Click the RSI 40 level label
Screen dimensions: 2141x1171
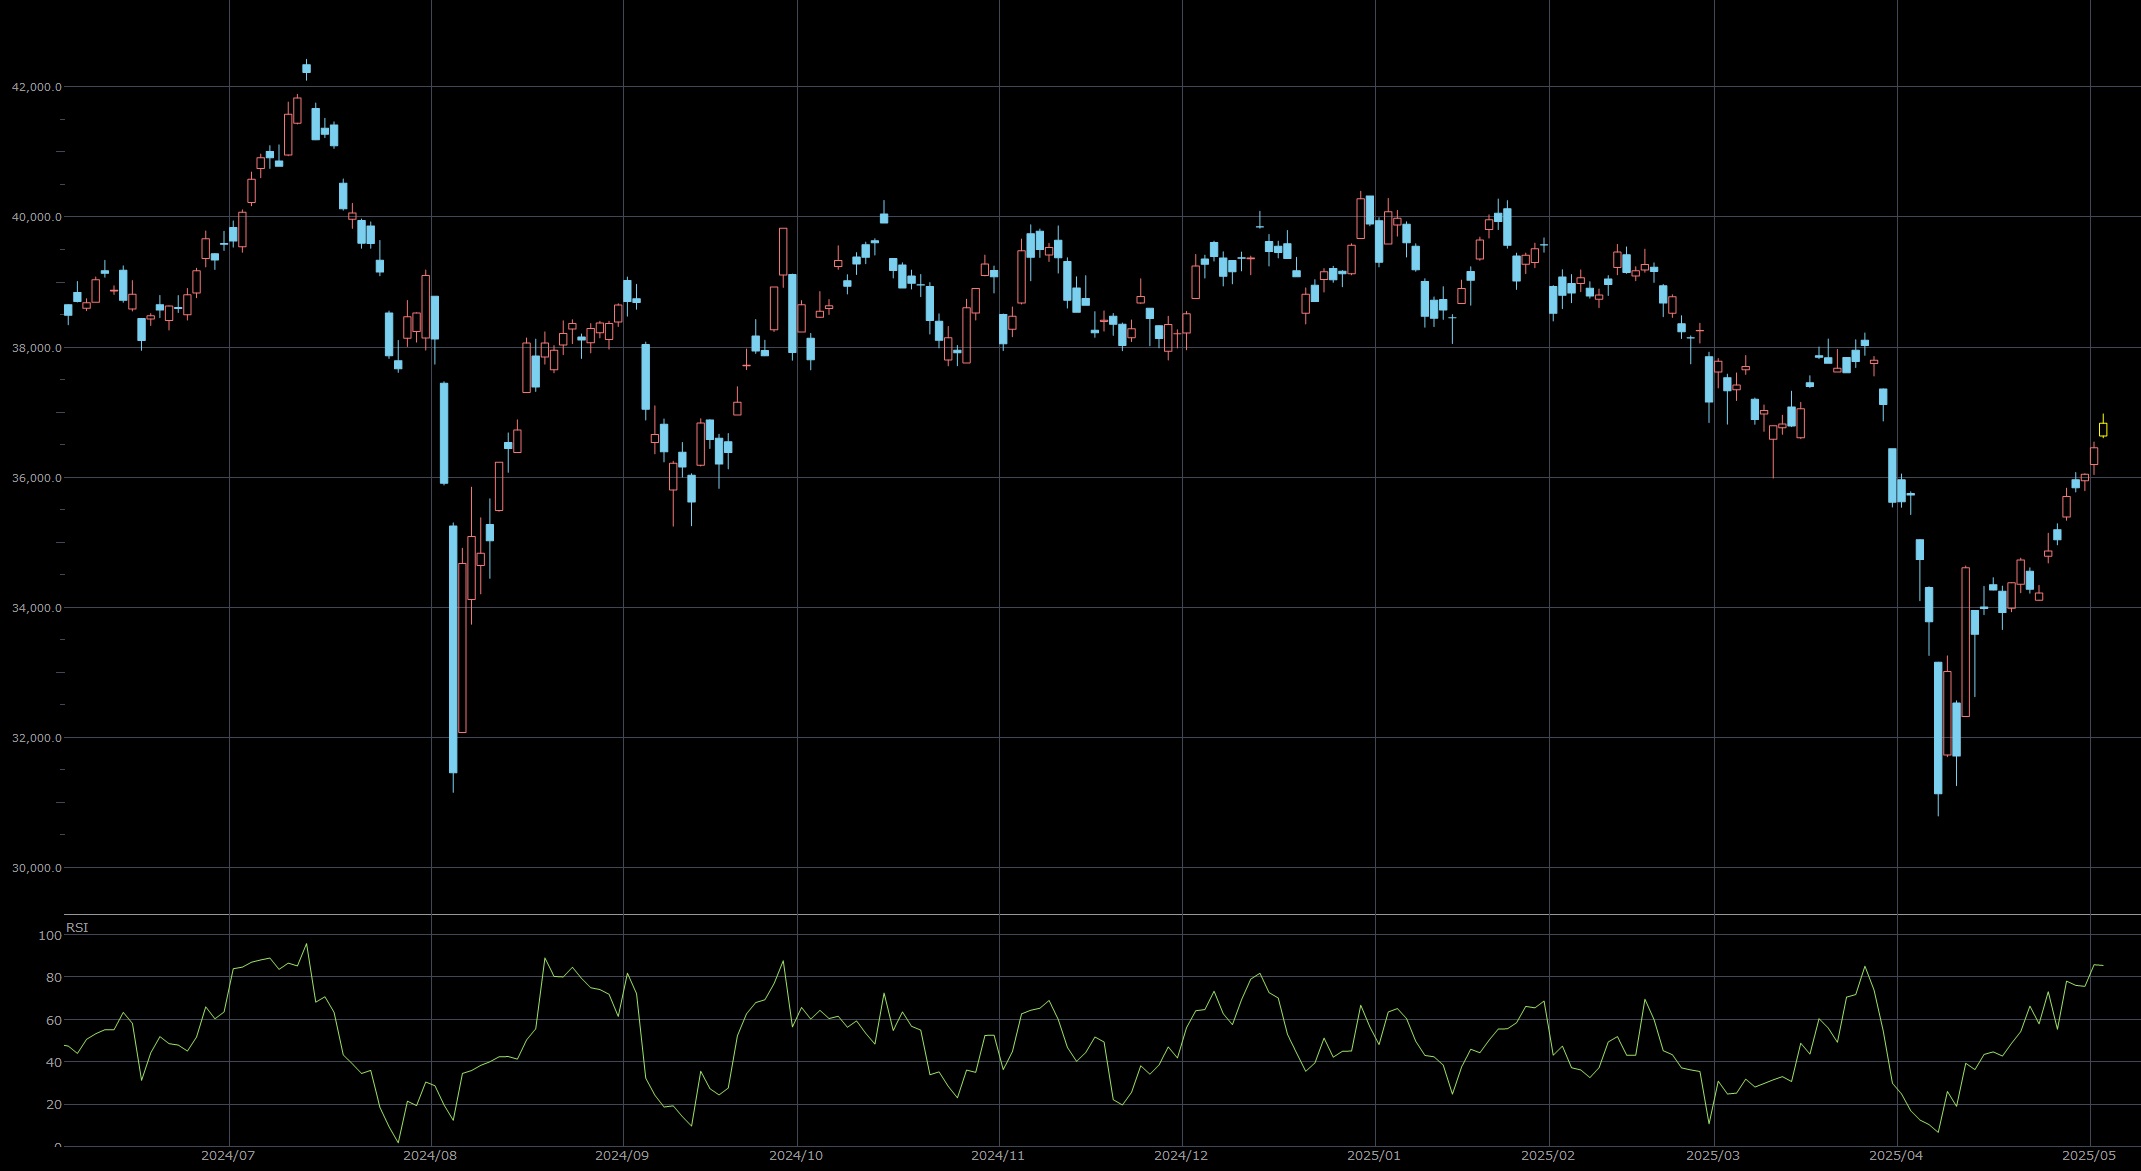53,1063
